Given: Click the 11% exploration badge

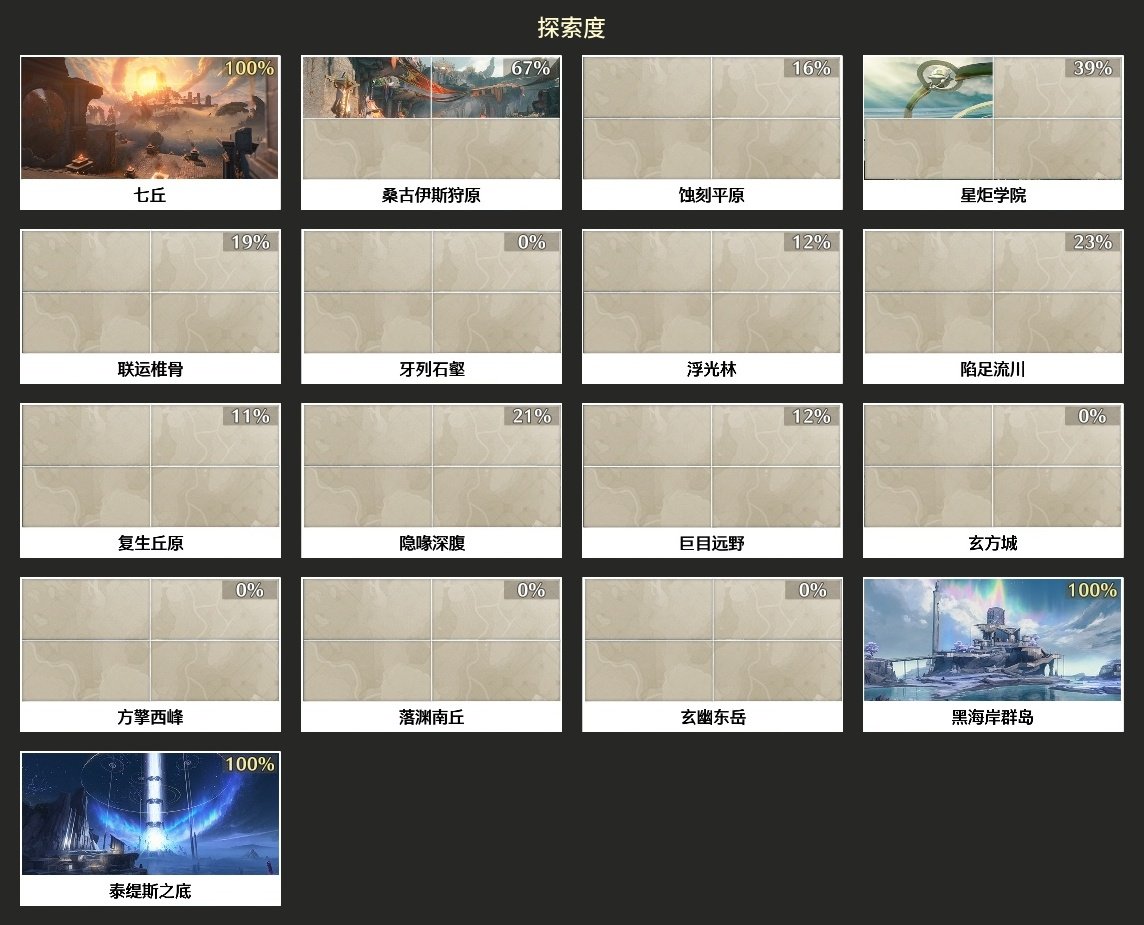Looking at the screenshot, I should pyautogui.click(x=250, y=416).
